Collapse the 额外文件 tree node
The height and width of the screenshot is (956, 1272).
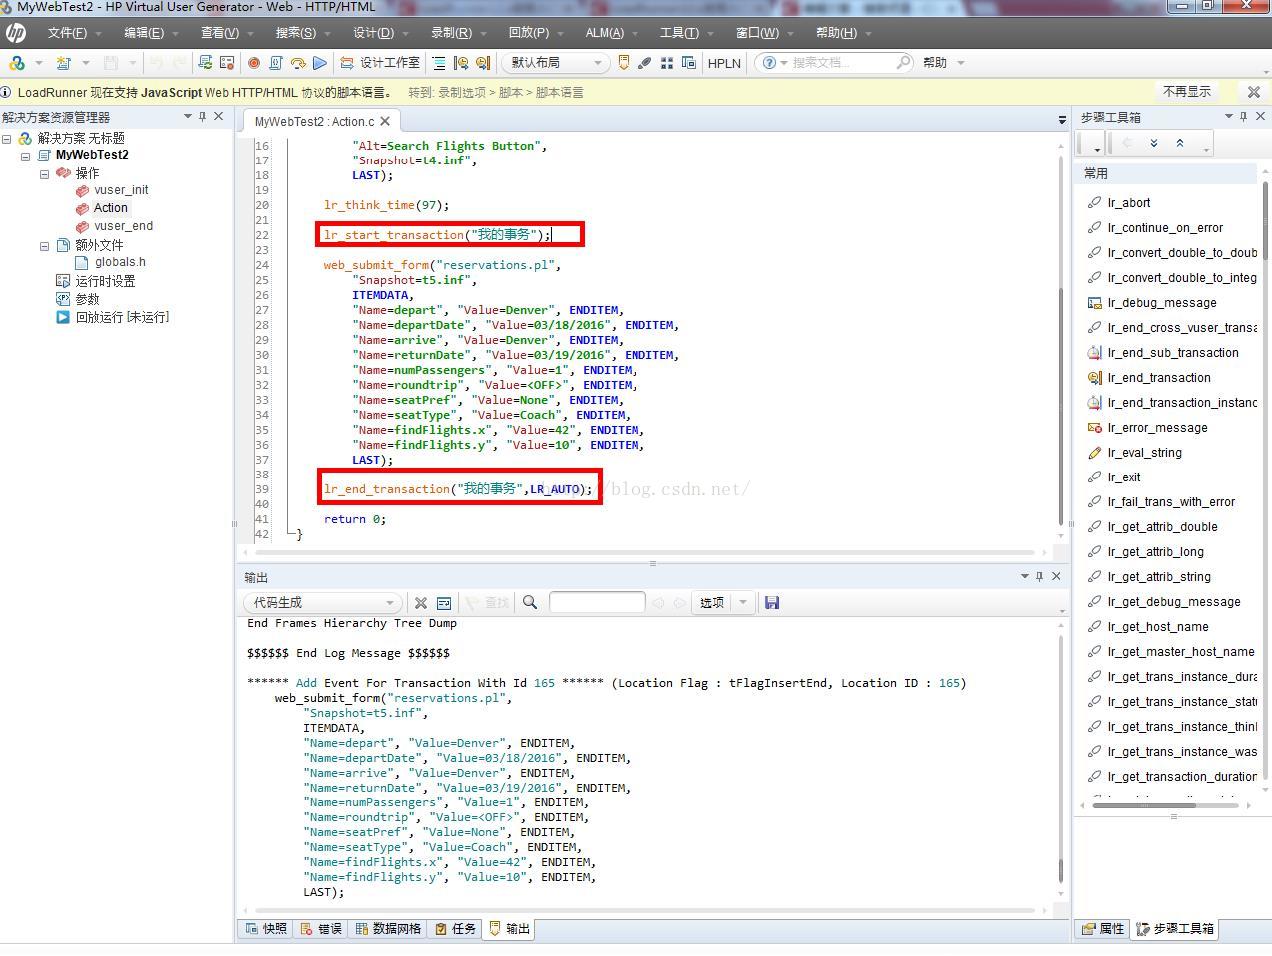pyautogui.click(x=44, y=246)
